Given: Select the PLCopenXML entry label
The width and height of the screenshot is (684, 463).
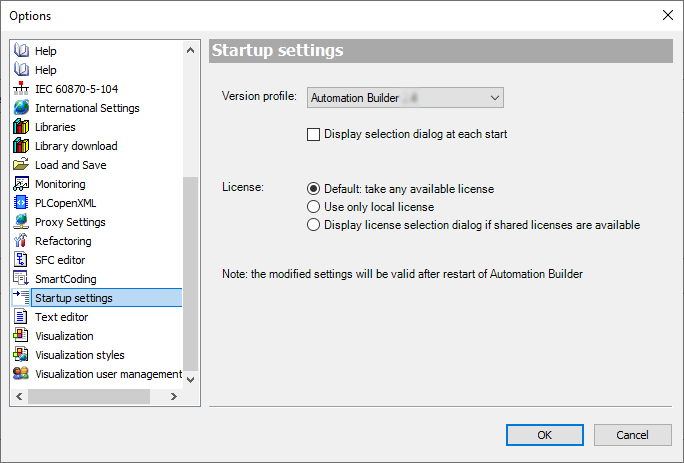Looking at the screenshot, I should (66, 203).
